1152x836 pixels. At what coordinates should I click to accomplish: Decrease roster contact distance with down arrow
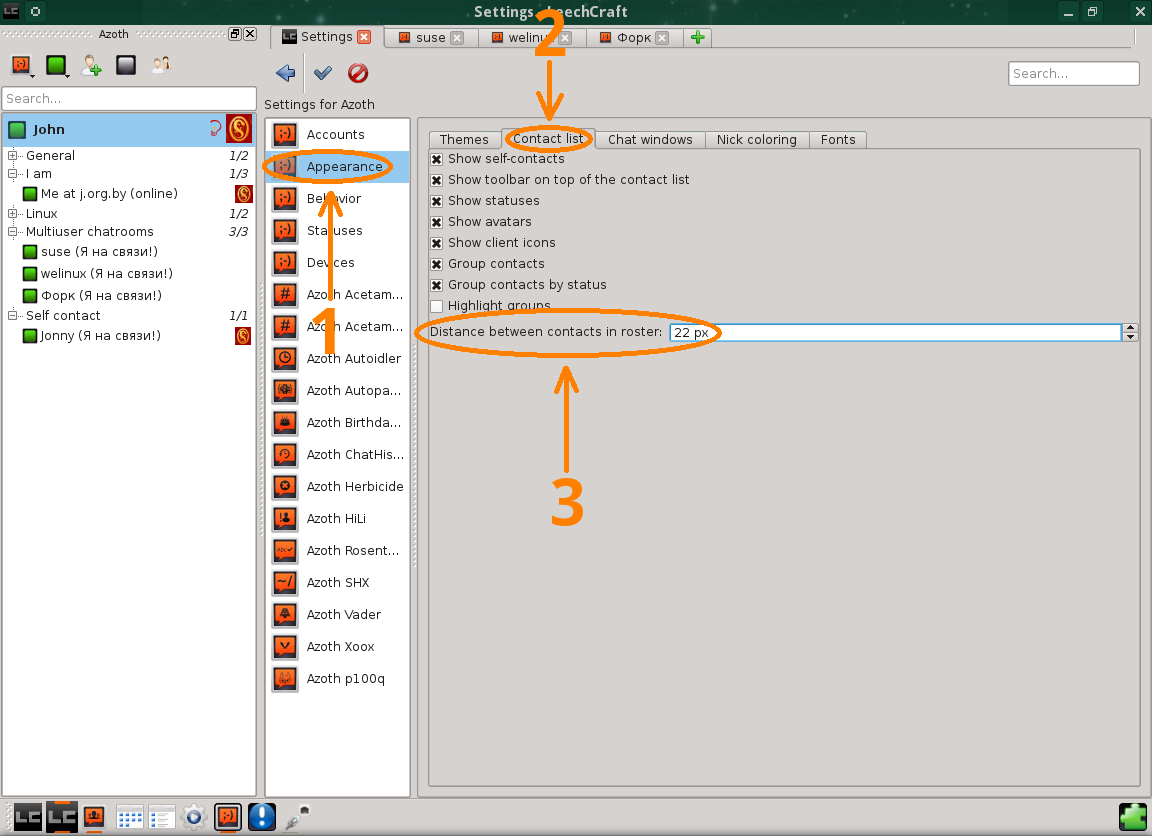coord(1131,337)
